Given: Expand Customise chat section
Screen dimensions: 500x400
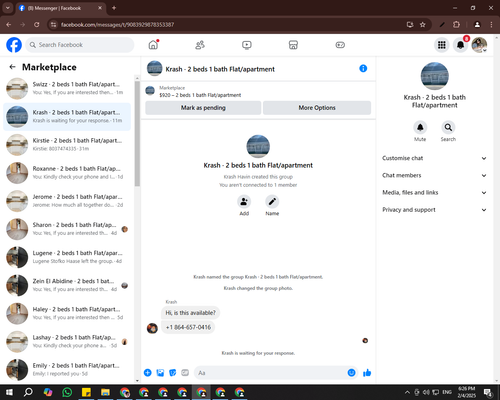Looking at the screenshot, I should click(x=434, y=158).
